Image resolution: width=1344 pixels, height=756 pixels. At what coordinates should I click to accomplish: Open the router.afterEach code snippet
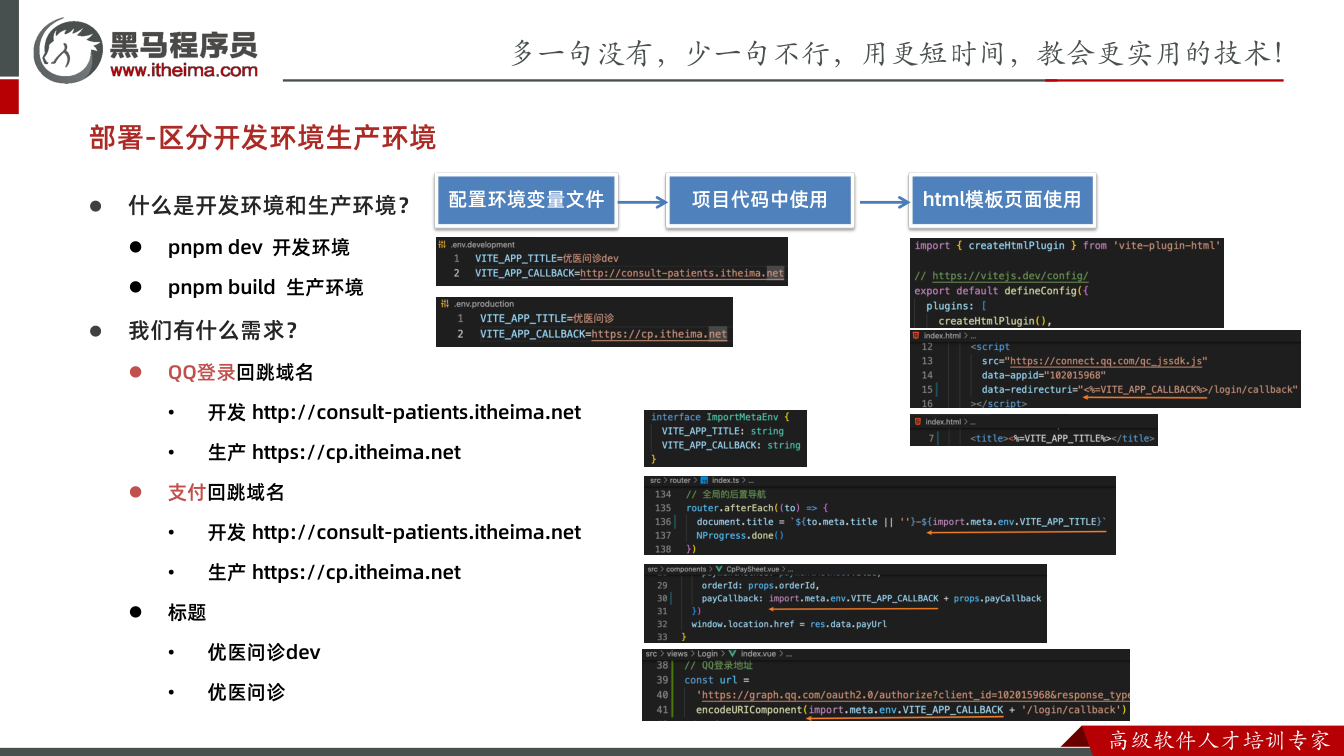(x=879, y=515)
